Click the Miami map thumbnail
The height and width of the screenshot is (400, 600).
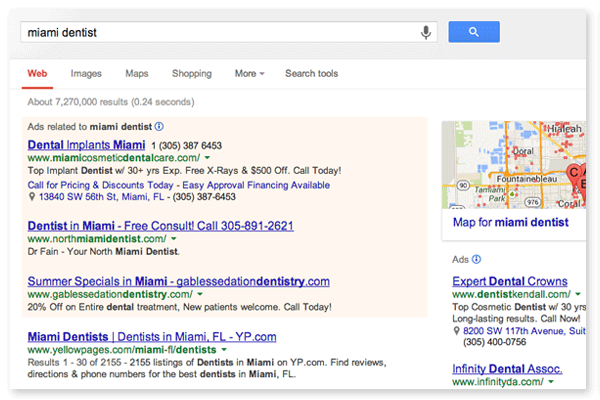514,165
